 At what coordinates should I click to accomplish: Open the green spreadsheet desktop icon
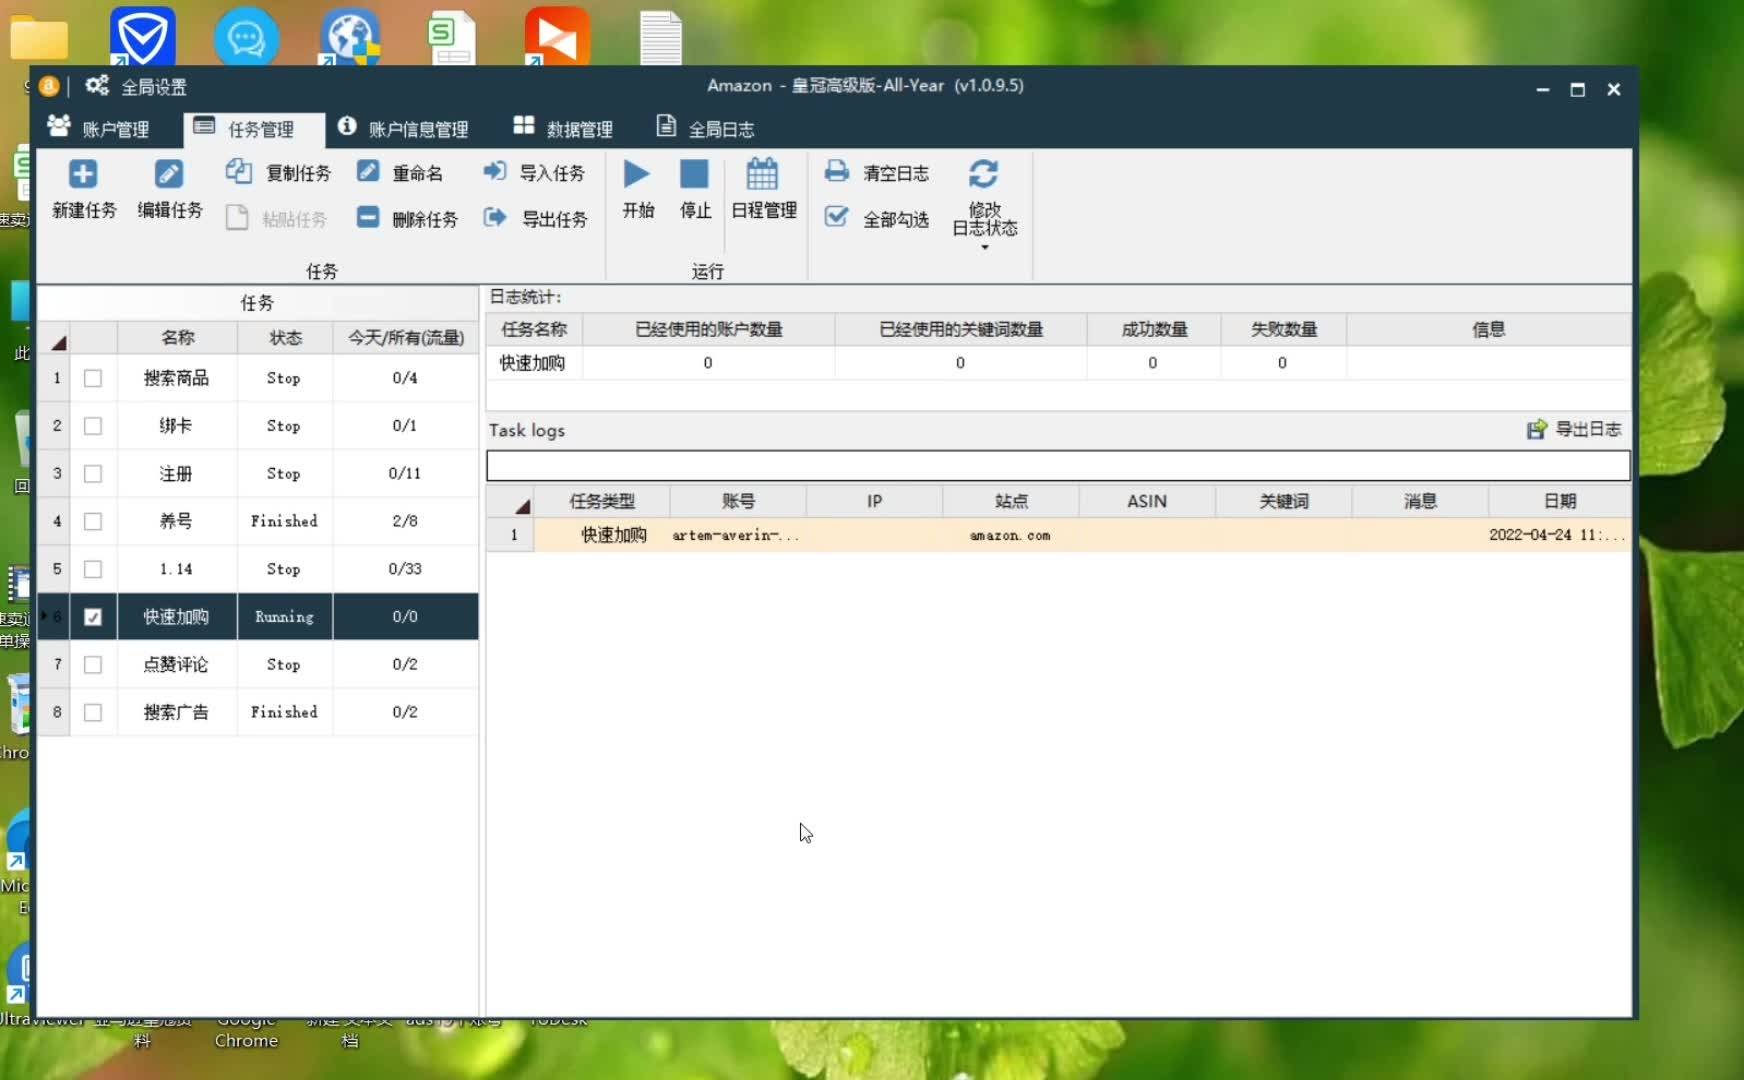click(452, 38)
